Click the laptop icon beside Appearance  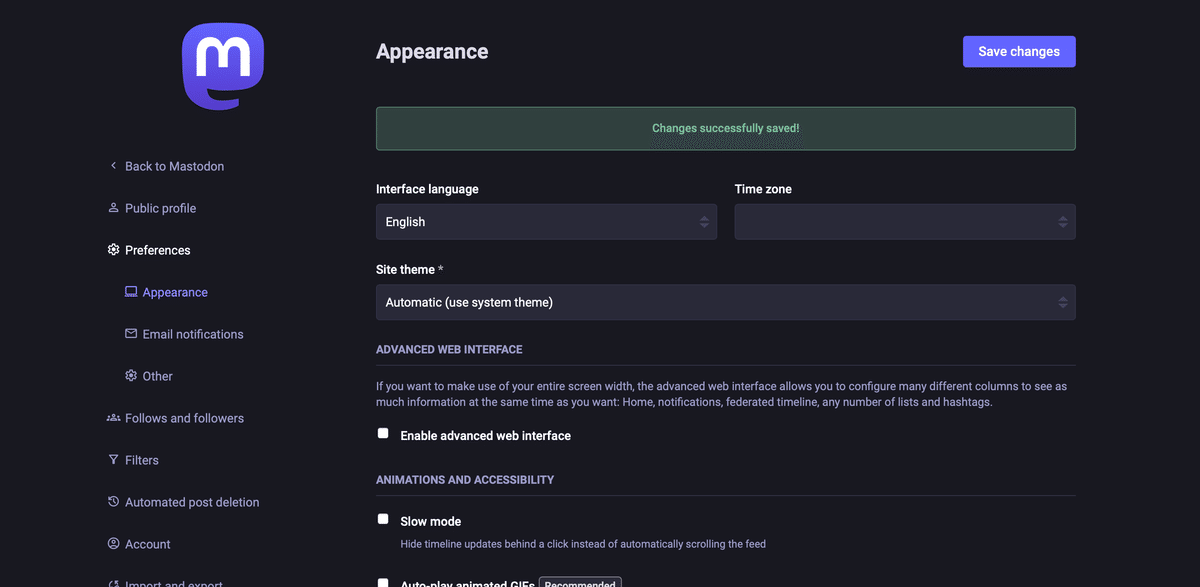(131, 292)
